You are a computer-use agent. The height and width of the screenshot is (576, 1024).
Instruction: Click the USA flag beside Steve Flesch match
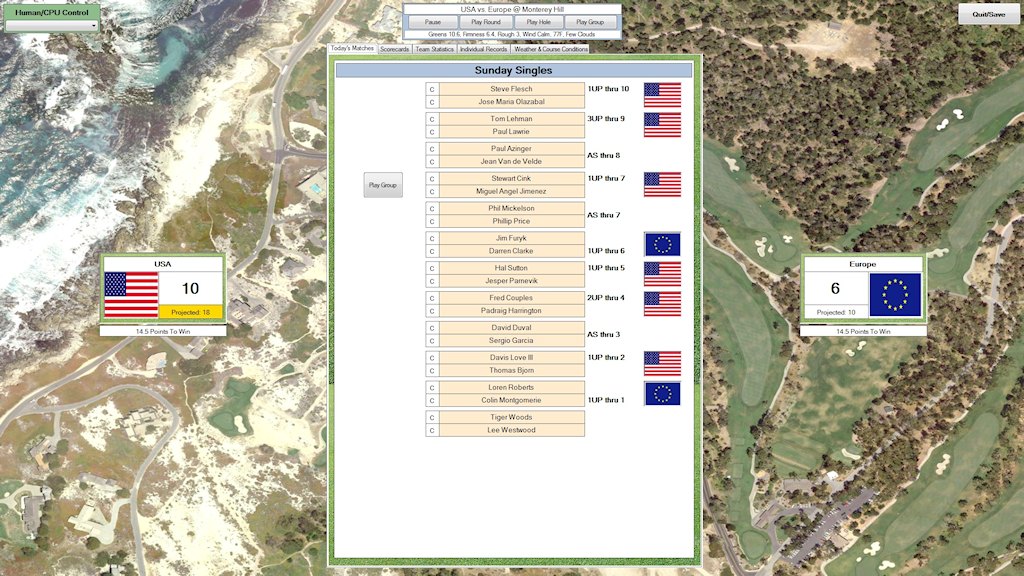(x=662, y=95)
